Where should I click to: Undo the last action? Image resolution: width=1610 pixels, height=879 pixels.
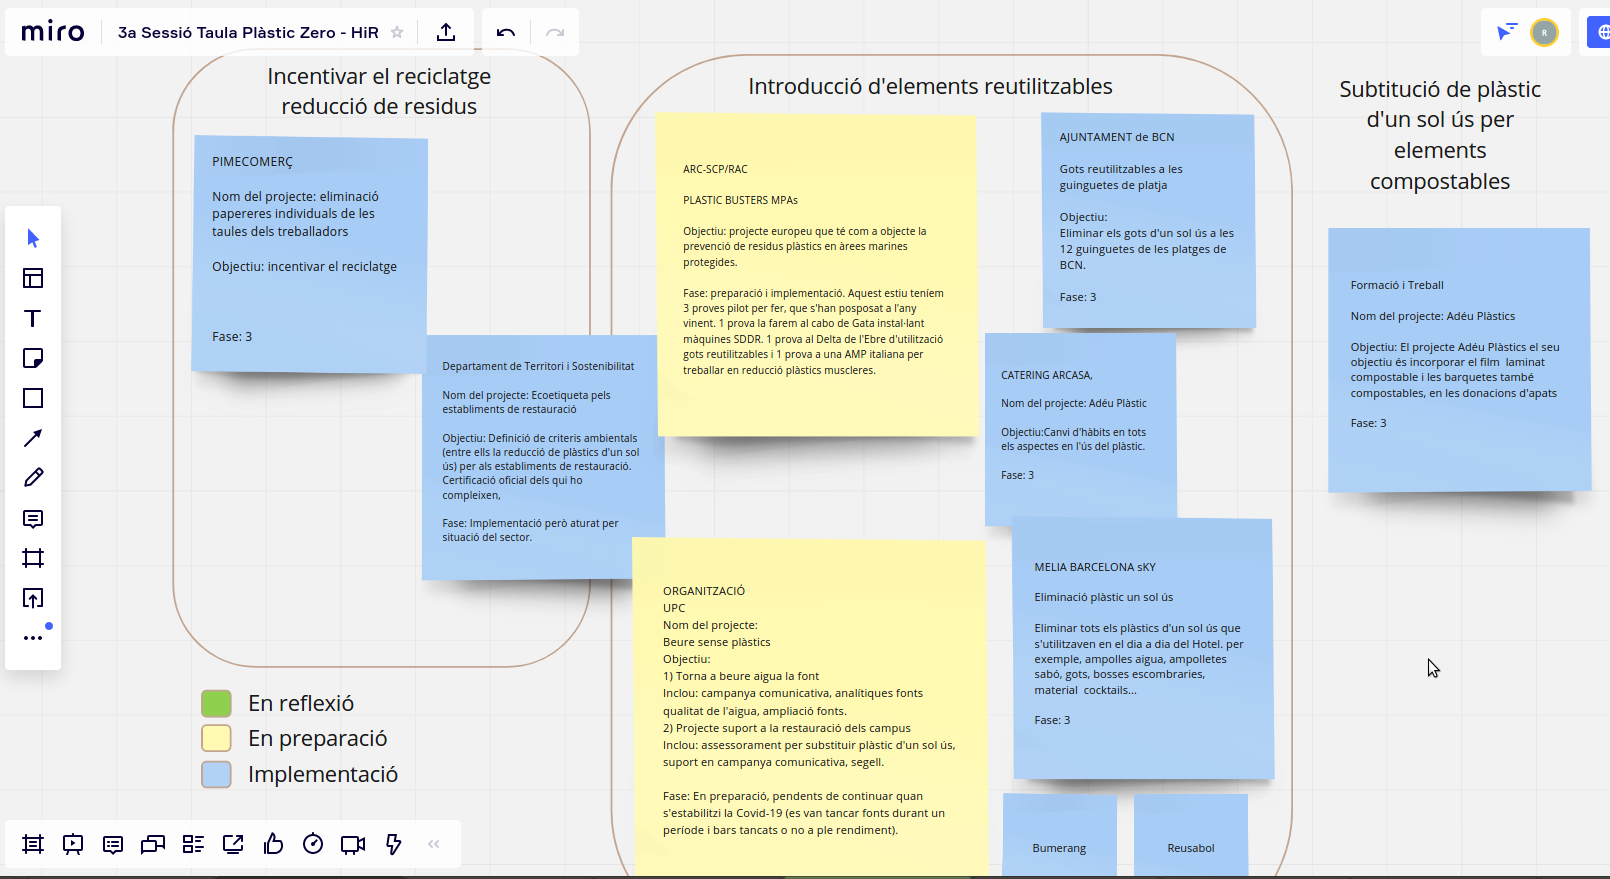click(506, 32)
